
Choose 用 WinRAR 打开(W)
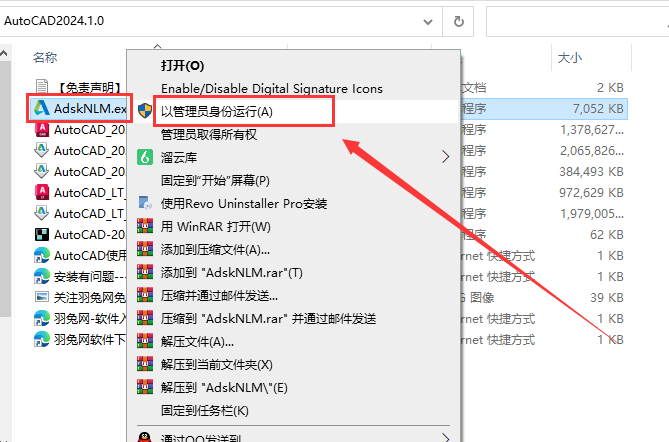tap(215, 227)
